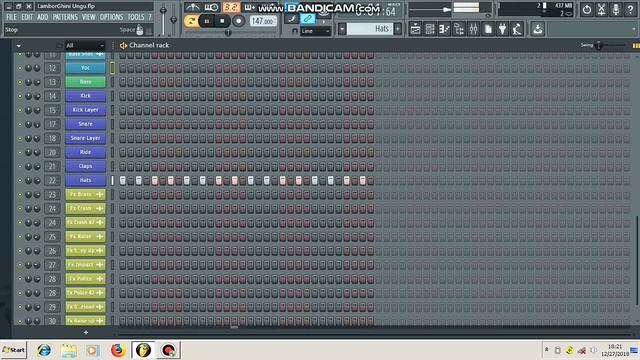The height and width of the screenshot is (360, 640).
Task: Click mixer track number 22 for Hats
Action: (52, 180)
